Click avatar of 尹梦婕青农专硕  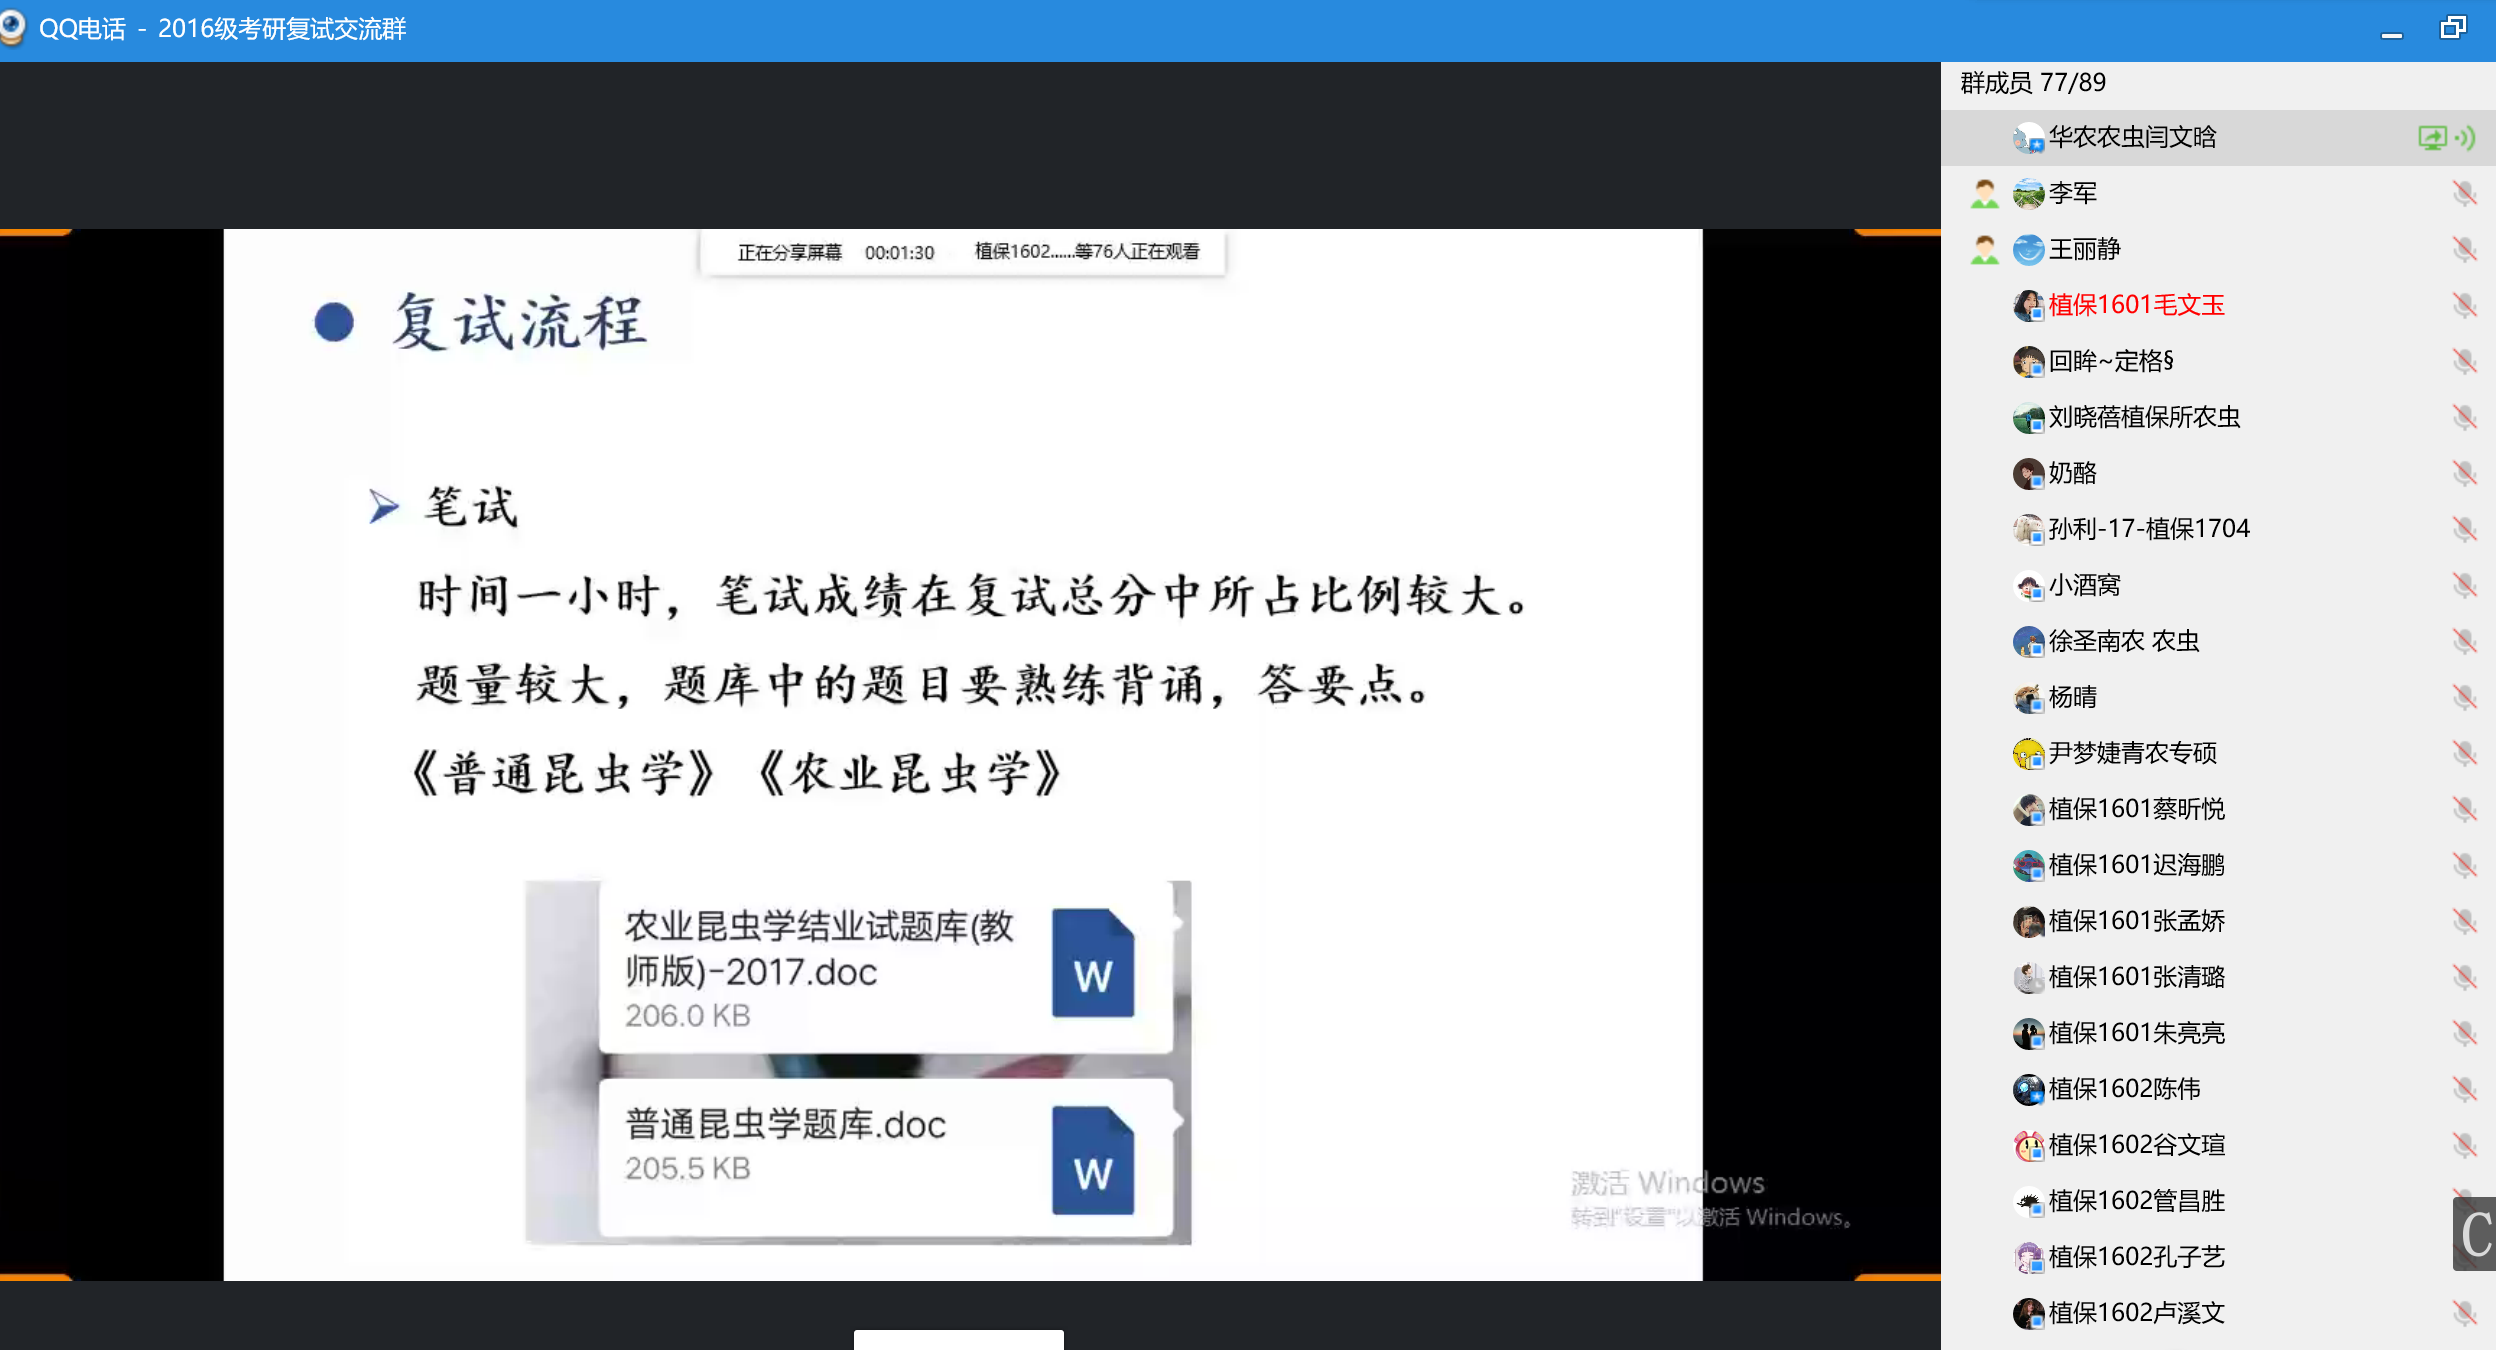tap(2028, 753)
